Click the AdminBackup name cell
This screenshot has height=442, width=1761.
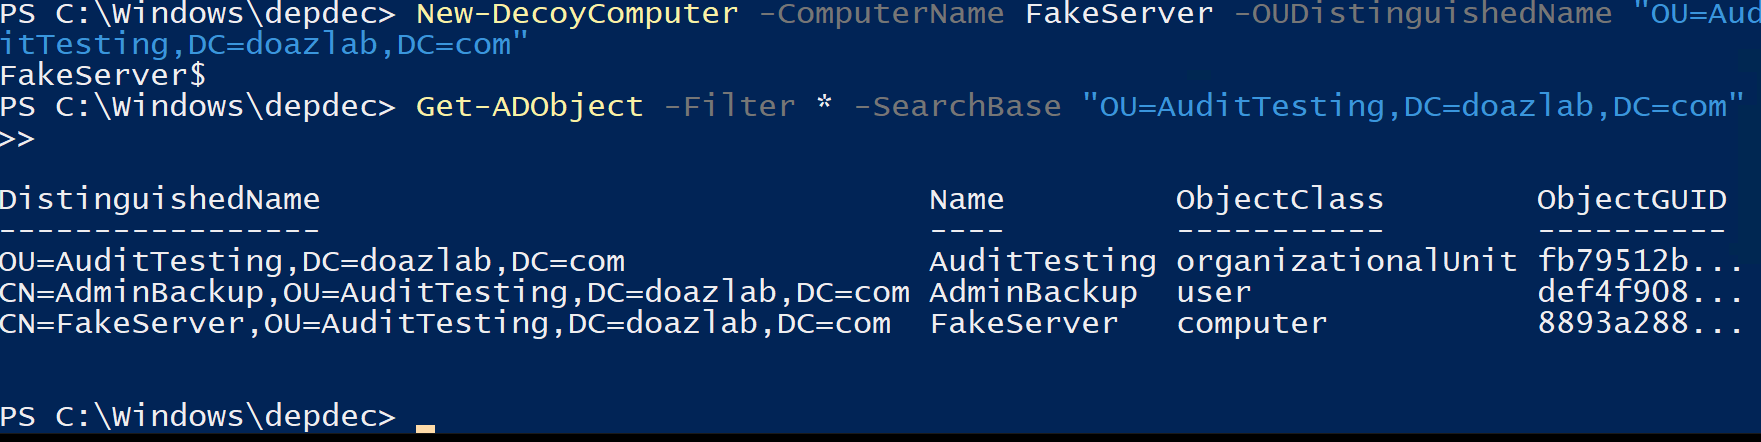[1033, 292]
